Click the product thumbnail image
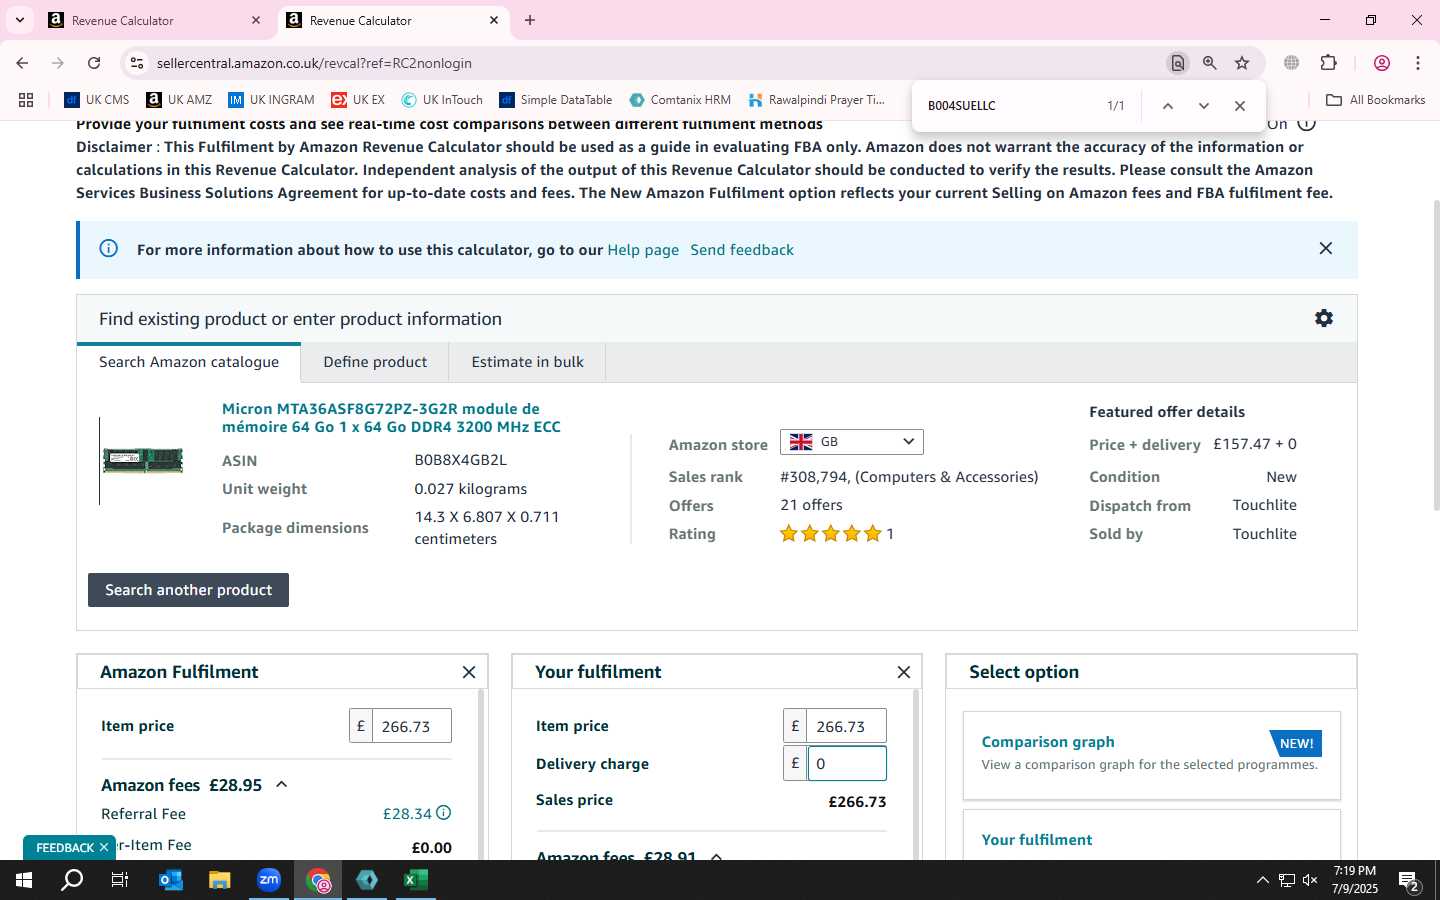Image resolution: width=1440 pixels, height=900 pixels. (x=143, y=461)
